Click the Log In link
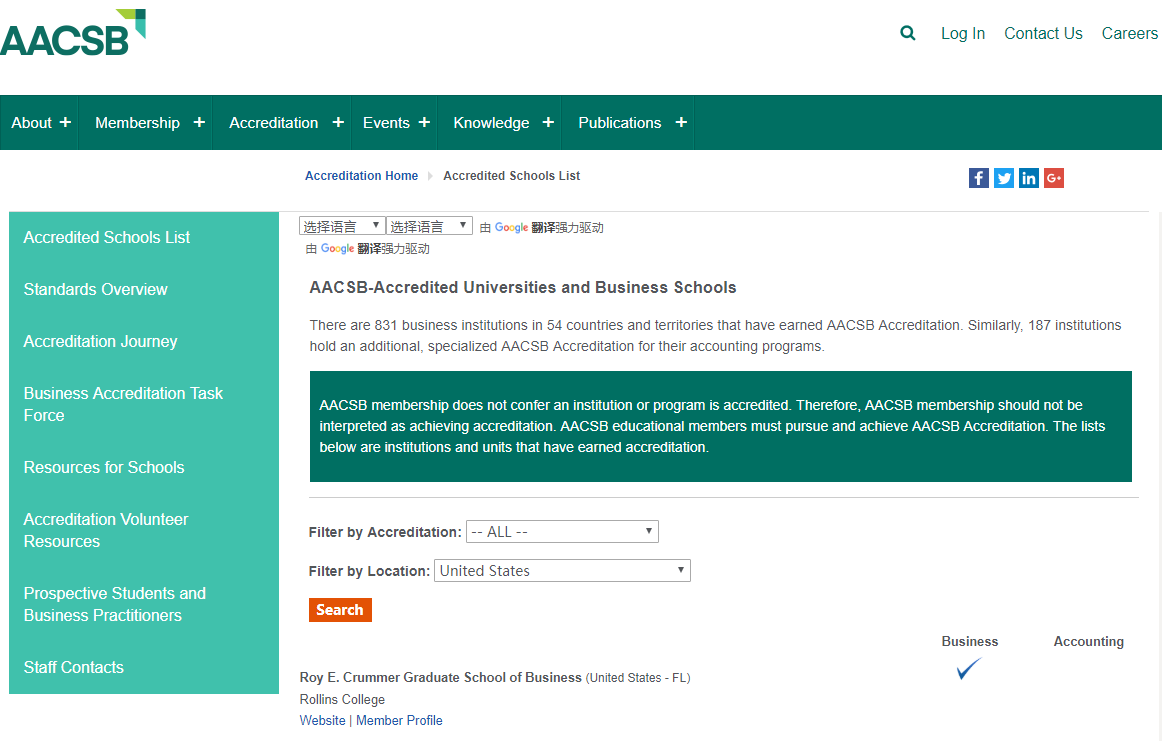The width and height of the screenshot is (1162, 741). tap(963, 33)
